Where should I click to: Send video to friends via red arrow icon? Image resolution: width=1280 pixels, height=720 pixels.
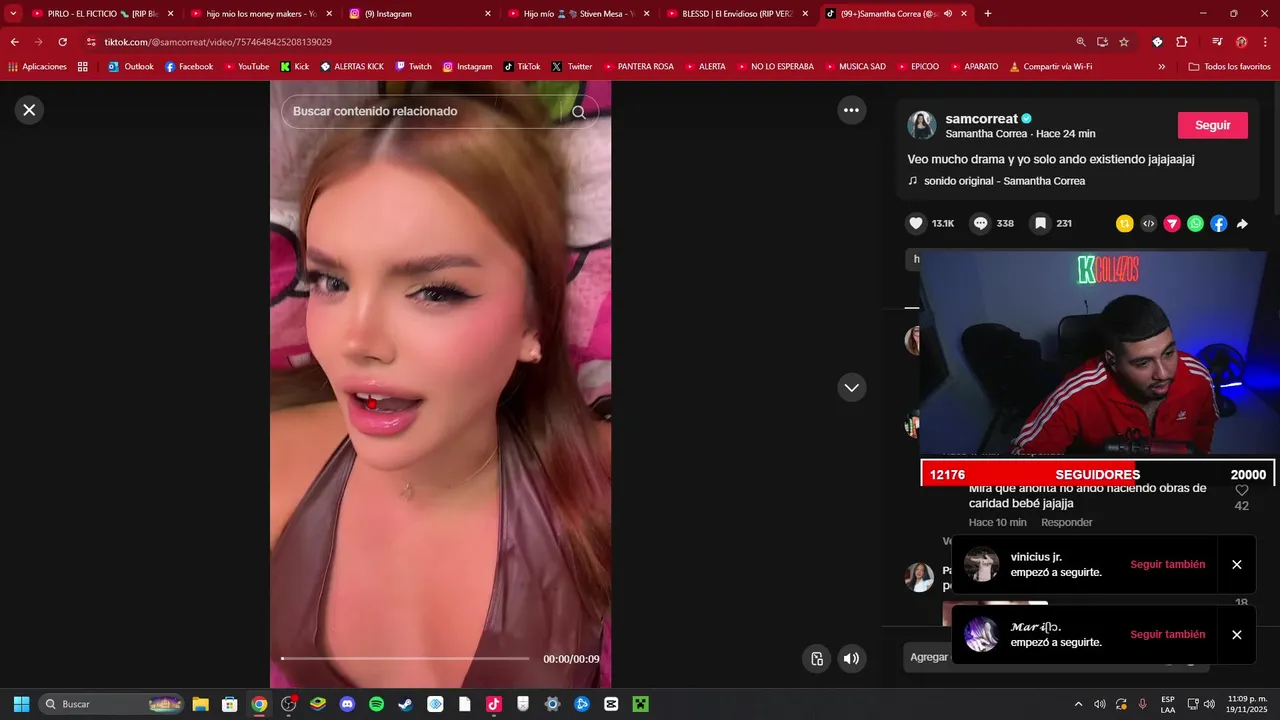pos(1172,224)
